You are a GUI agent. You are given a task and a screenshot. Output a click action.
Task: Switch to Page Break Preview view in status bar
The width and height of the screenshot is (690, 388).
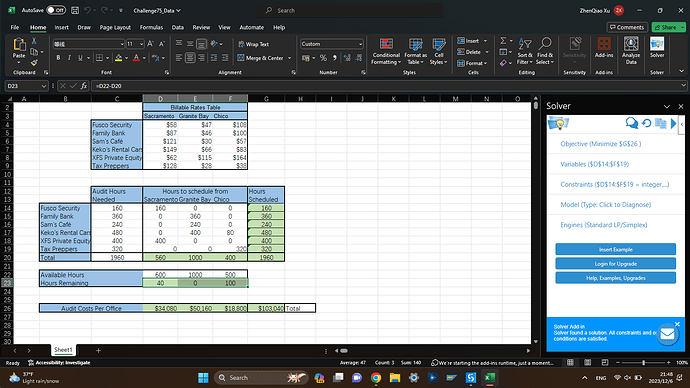tap(605, 362)
